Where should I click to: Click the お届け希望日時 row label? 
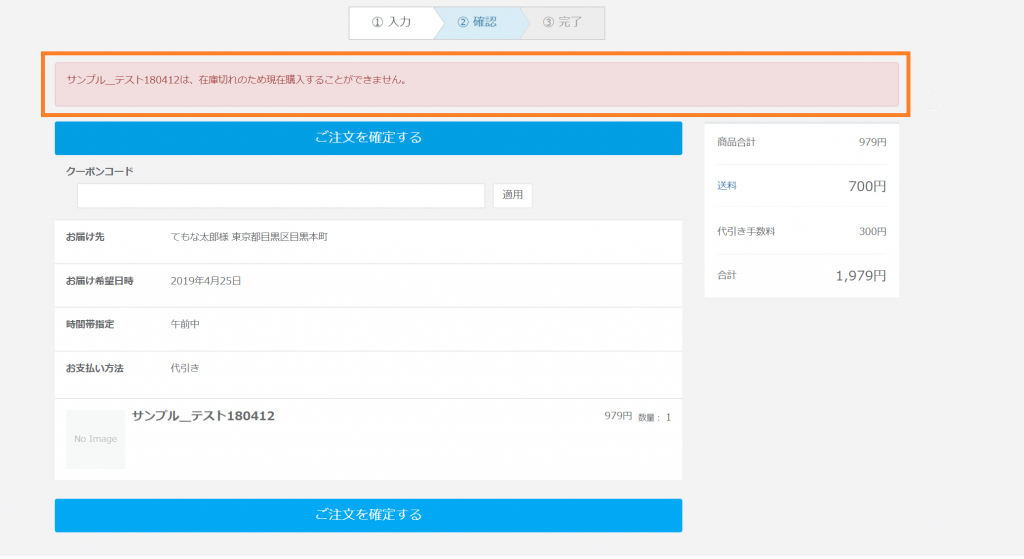tap(99, 281)
